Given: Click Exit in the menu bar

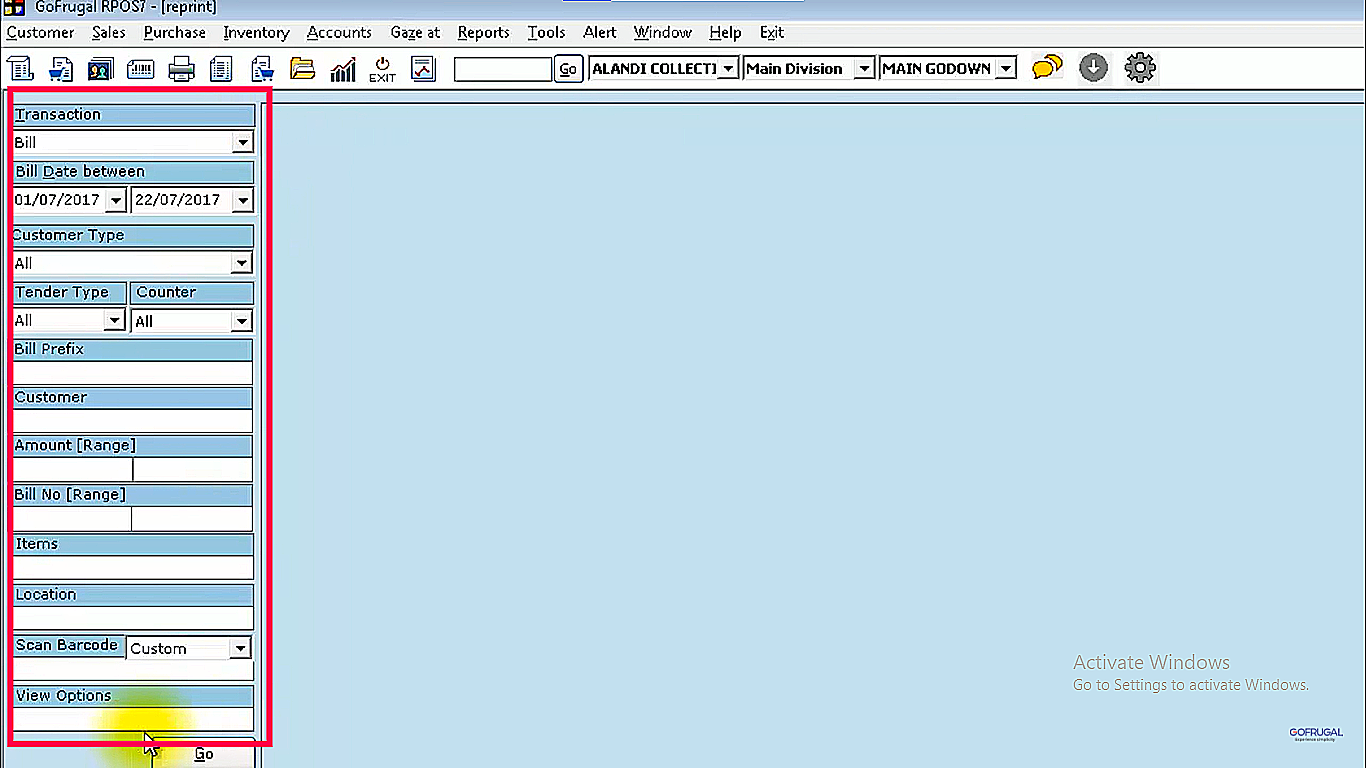Looking at the screenshot, I should pos(772,32).
